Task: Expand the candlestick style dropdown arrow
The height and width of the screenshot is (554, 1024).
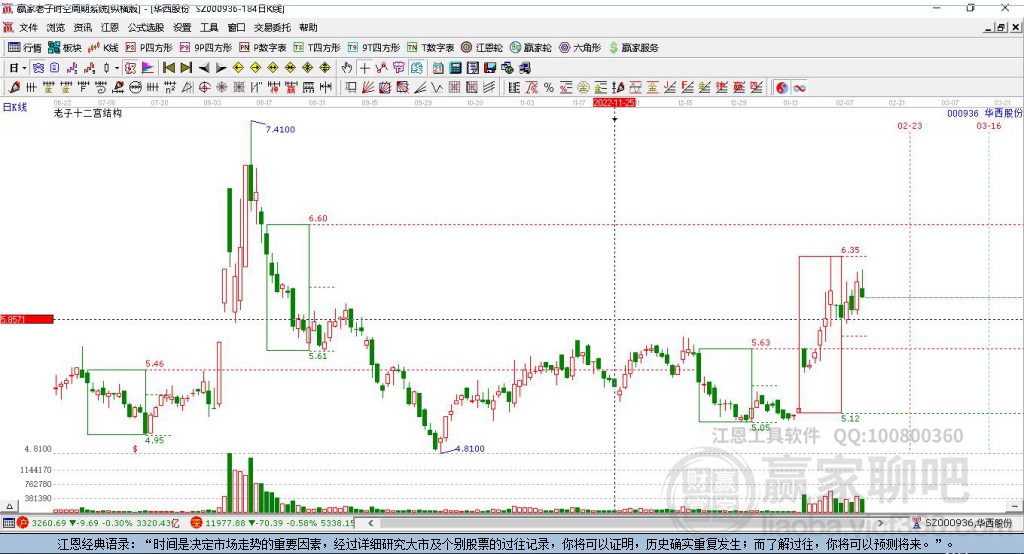Action: (117, 68)
